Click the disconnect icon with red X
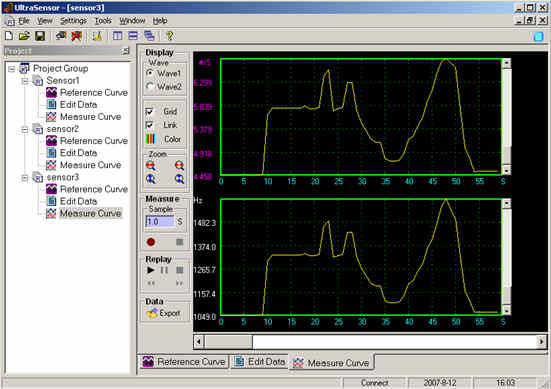551x389 pixels. [76, 35]
